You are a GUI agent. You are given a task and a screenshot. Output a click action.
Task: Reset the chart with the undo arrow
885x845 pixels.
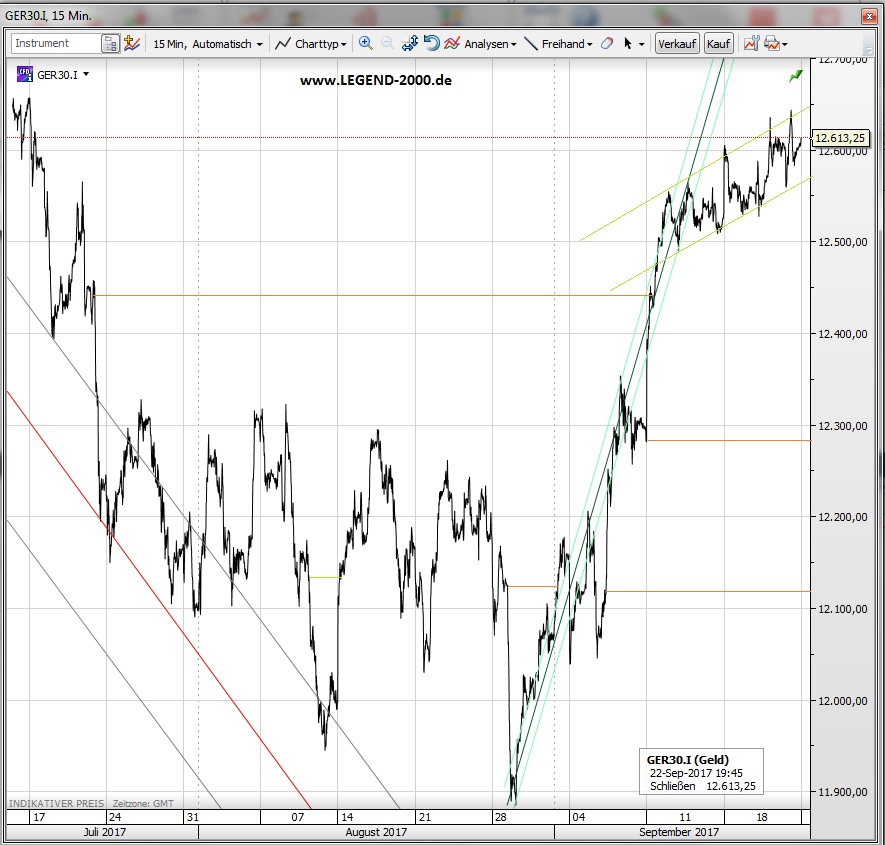coord(431,44)
